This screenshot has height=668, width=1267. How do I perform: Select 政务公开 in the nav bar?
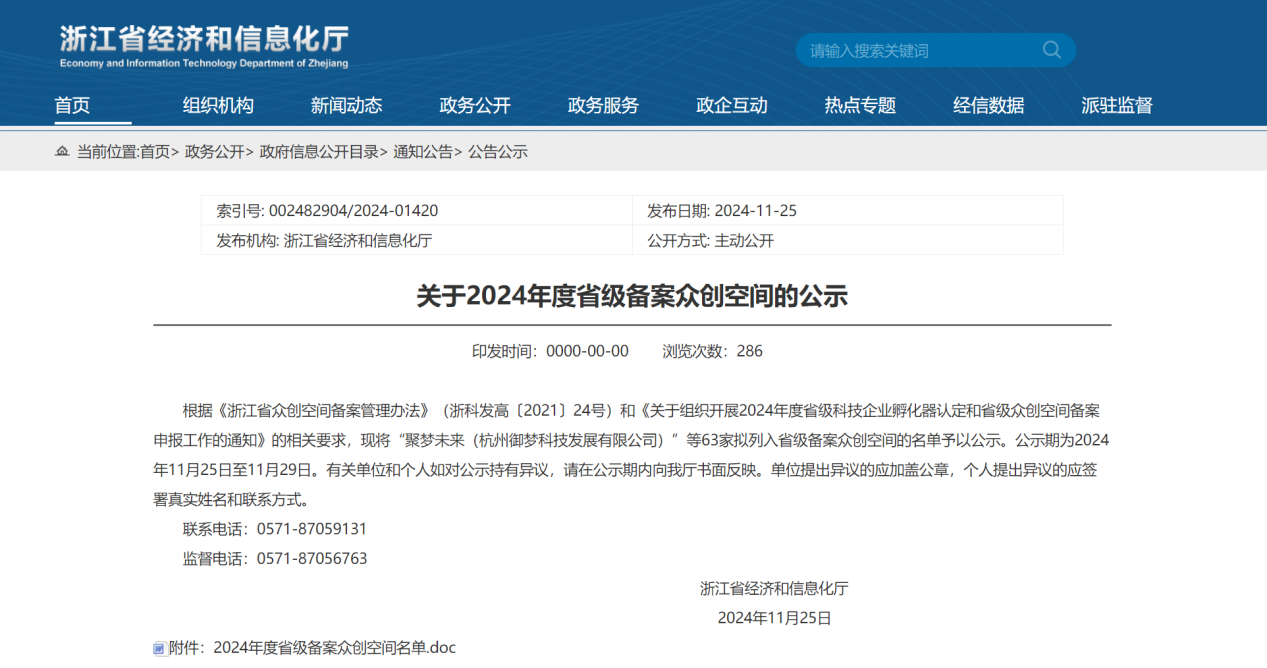click(475, 105)
